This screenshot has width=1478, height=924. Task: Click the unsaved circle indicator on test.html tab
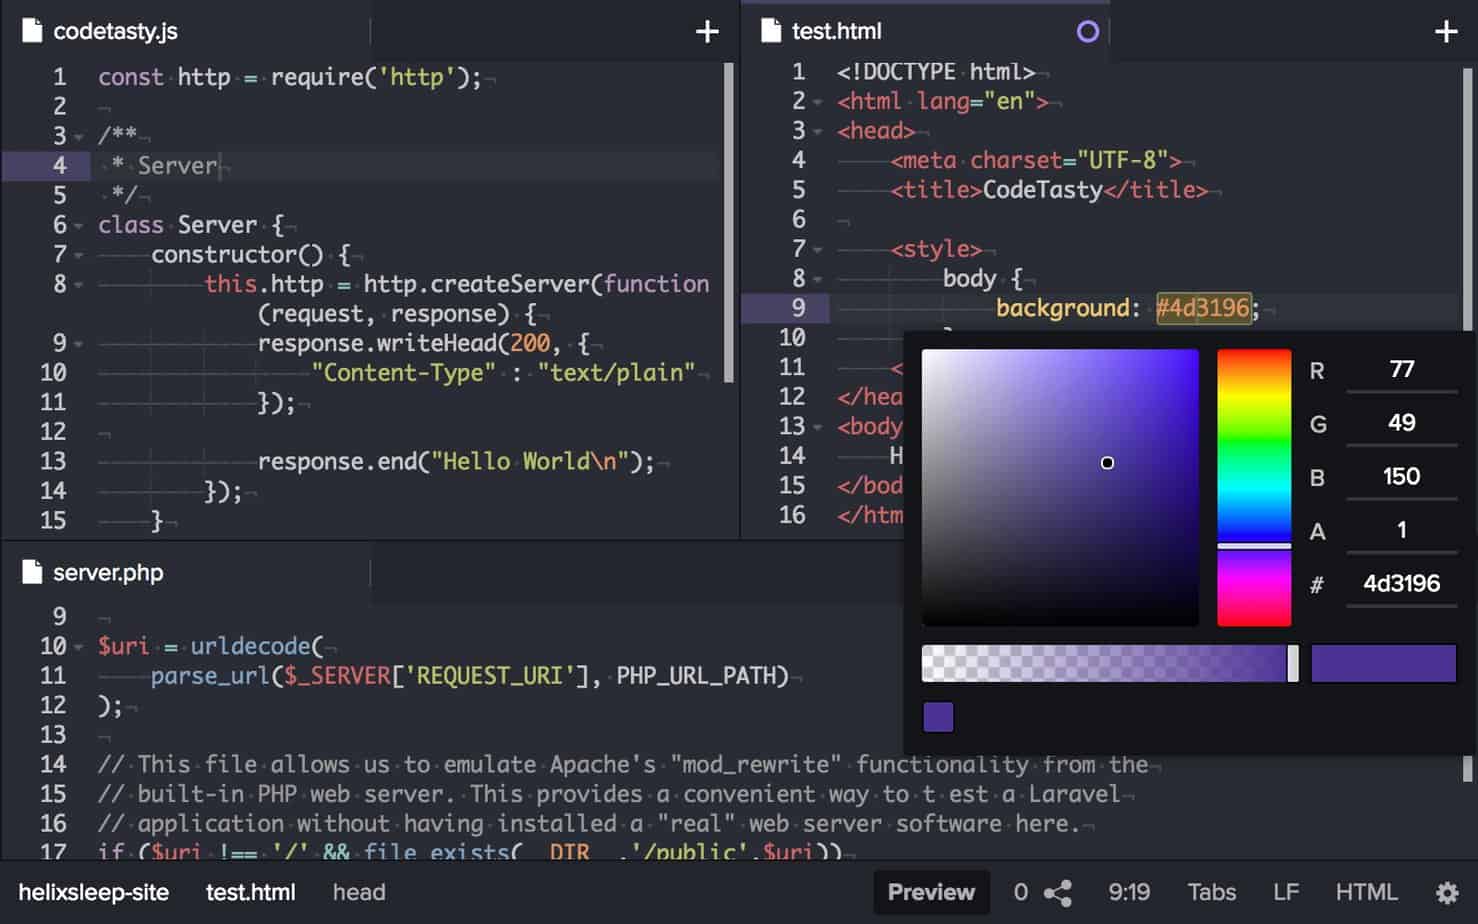[x=1088, y=32]
